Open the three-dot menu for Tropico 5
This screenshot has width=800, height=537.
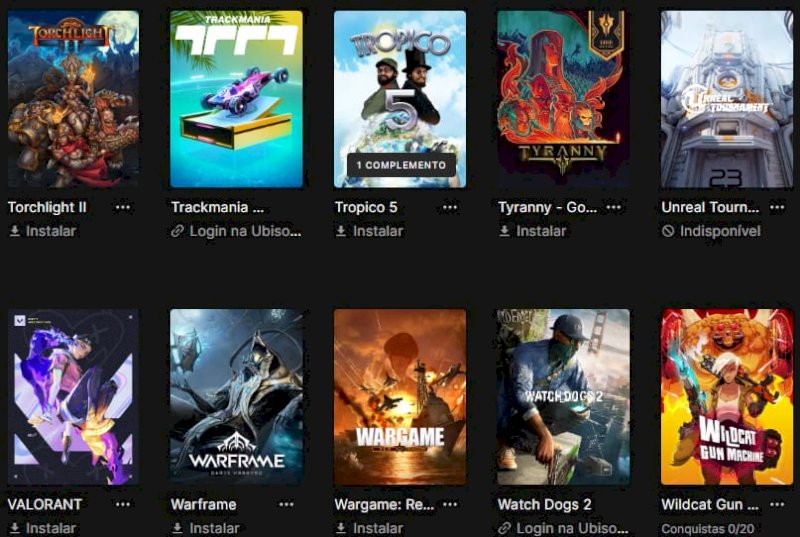click(x=450, y=207)
